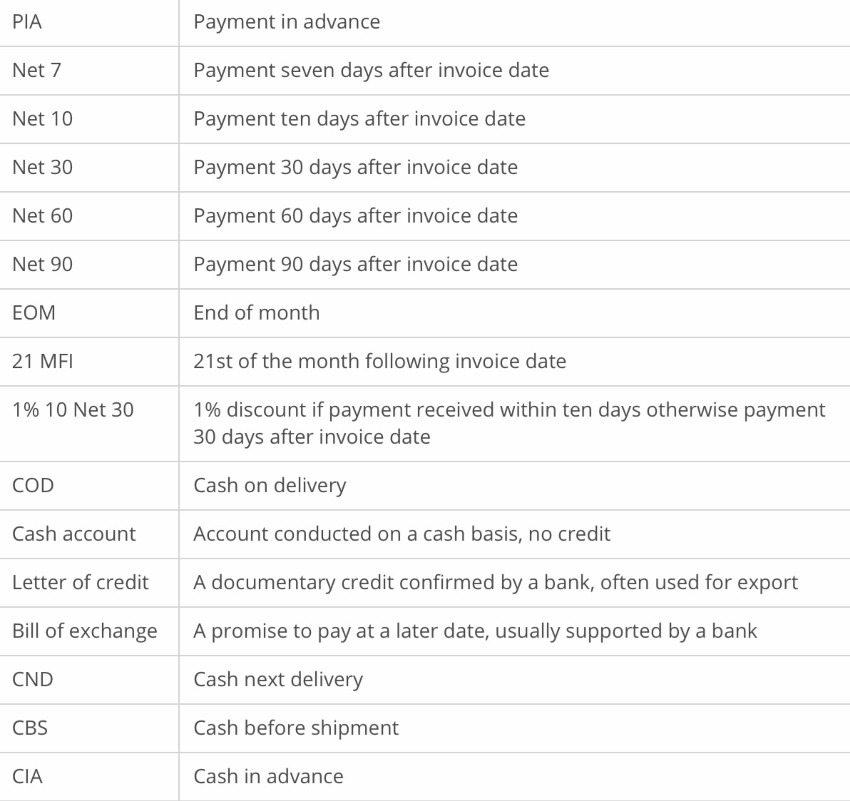850x801 pixels.
Task: Click the CIA abbreviation cell
Action: [27, 777]
